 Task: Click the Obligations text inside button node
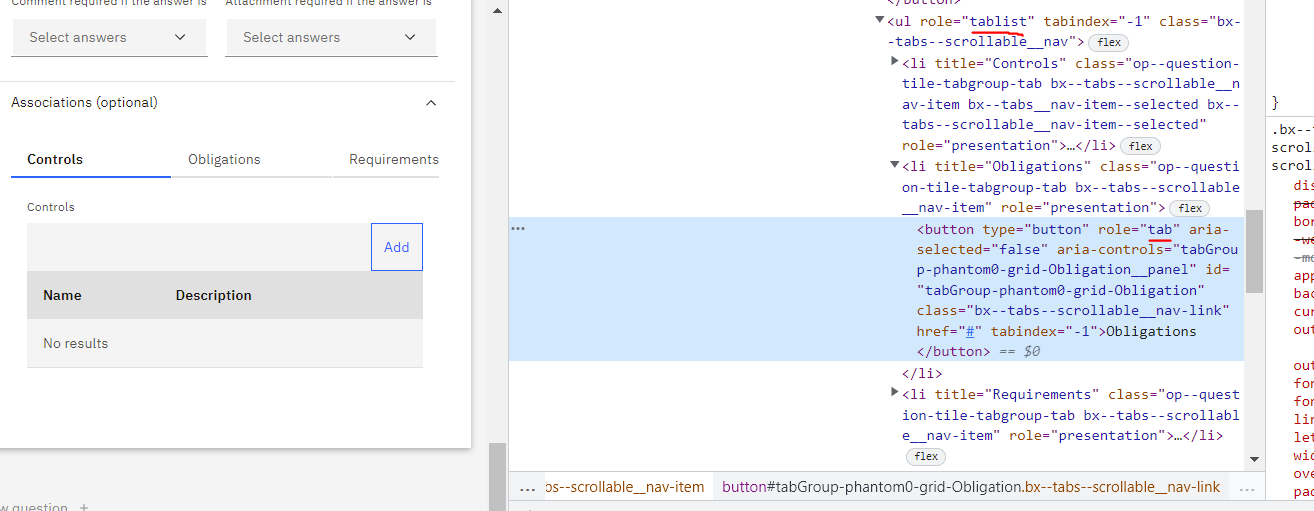[1152, 332]
